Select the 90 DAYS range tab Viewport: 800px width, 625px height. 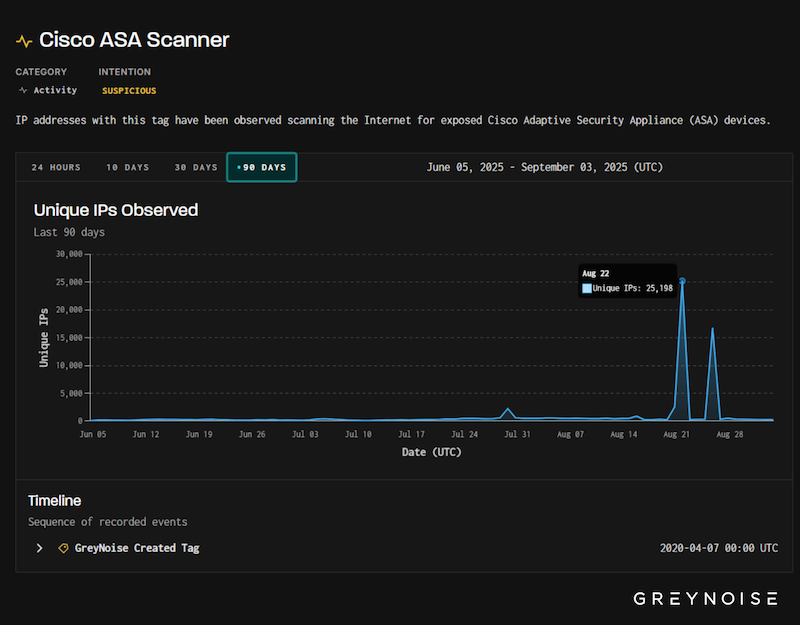(x=262, y=167)
